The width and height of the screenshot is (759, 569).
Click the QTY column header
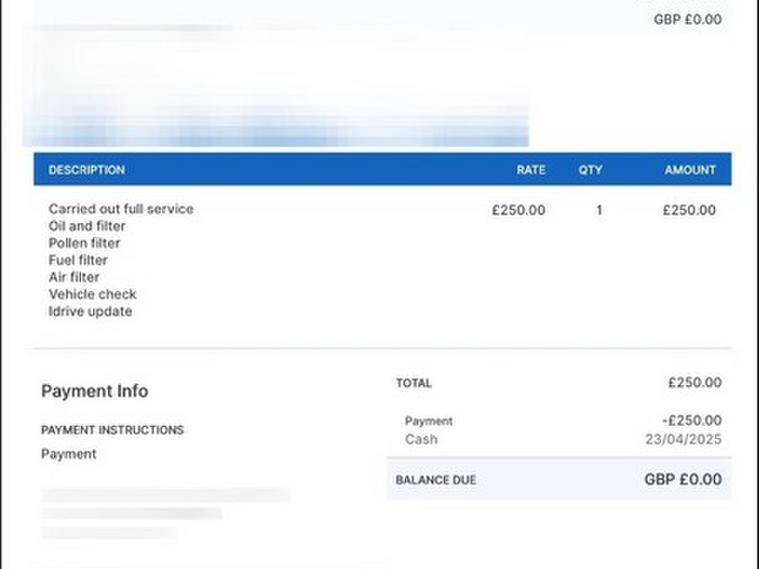point(590,170)
